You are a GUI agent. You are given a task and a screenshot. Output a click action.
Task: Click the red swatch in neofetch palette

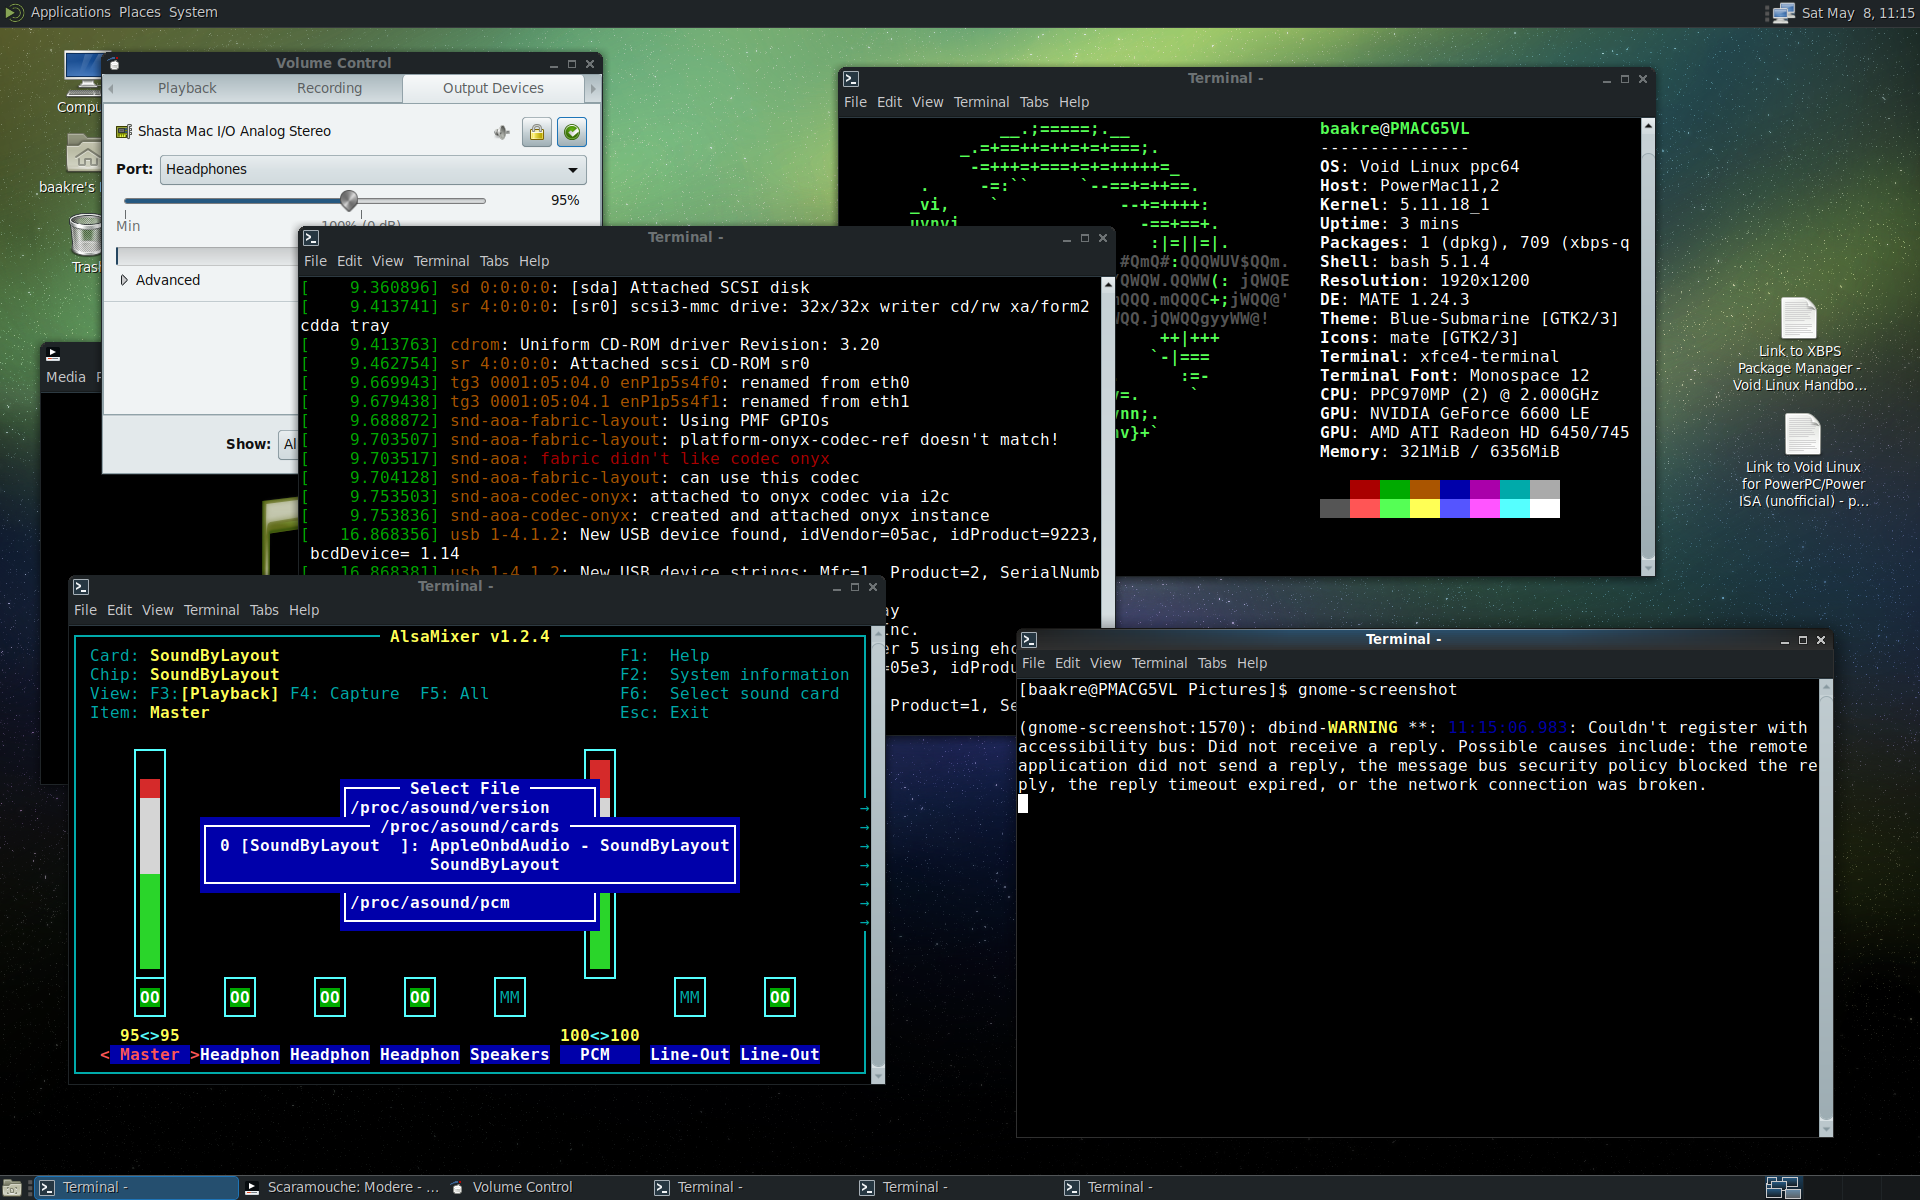[1364, 489]
